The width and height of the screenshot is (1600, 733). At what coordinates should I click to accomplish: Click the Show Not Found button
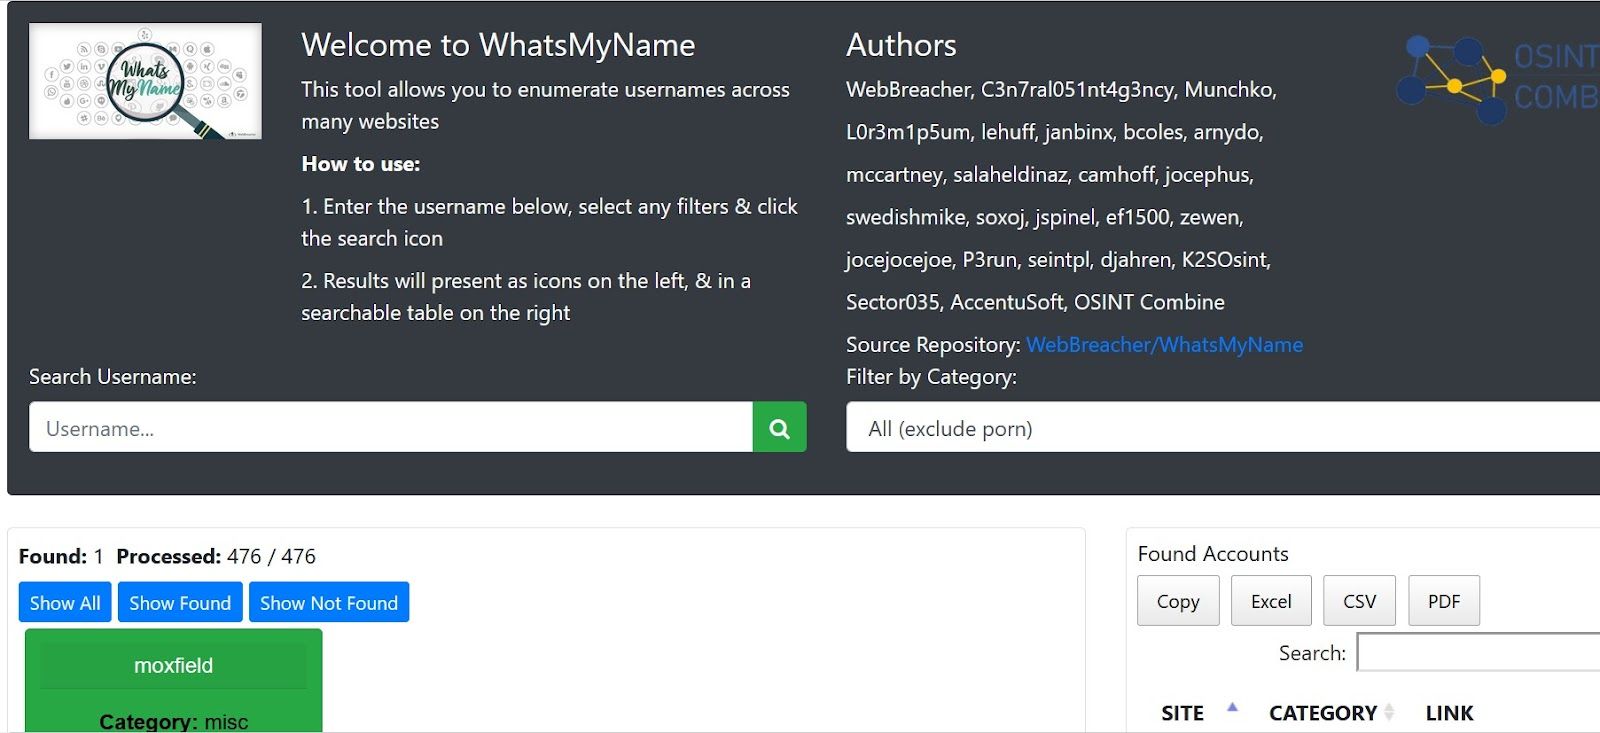[329, 603]
